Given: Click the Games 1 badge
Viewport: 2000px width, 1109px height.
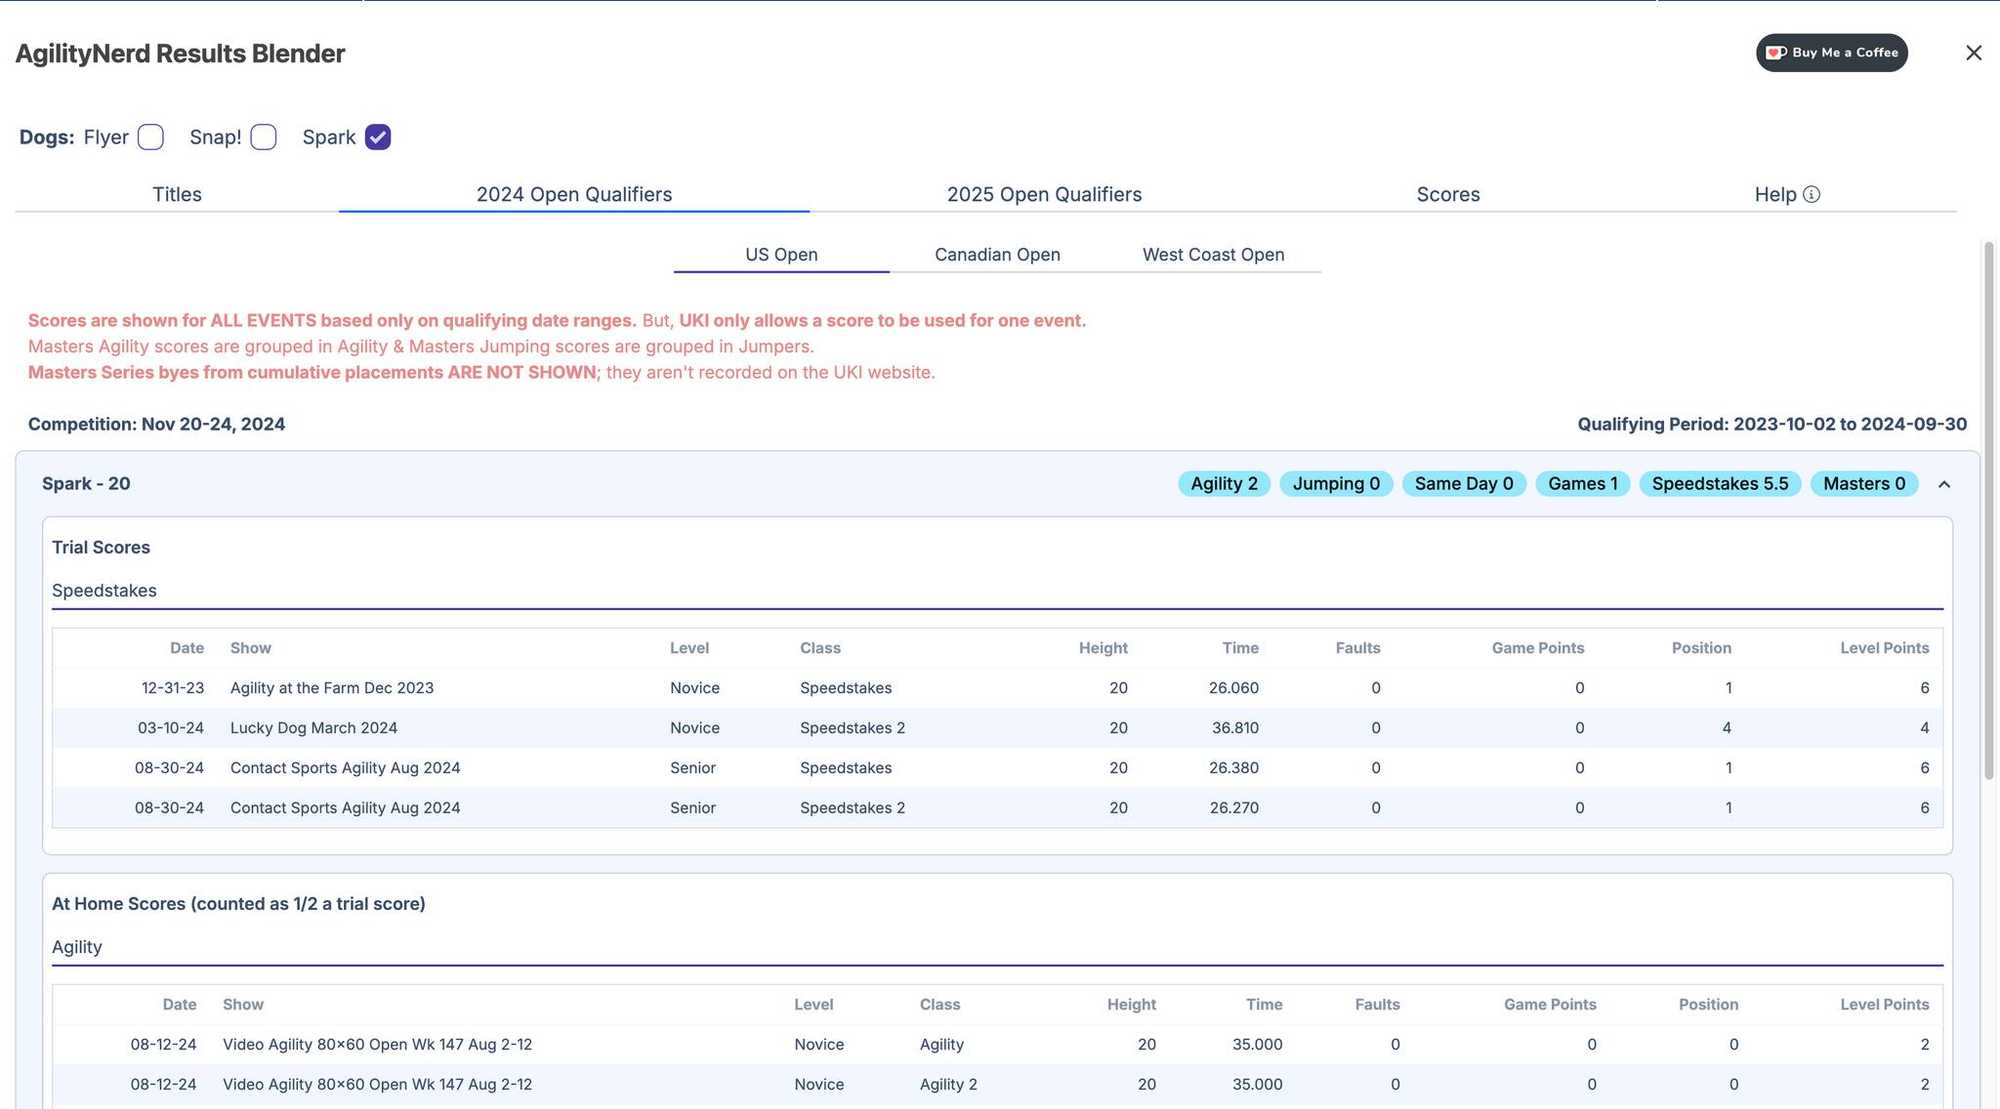Looking at the screenshot, I should click(x=1583, y=484).
